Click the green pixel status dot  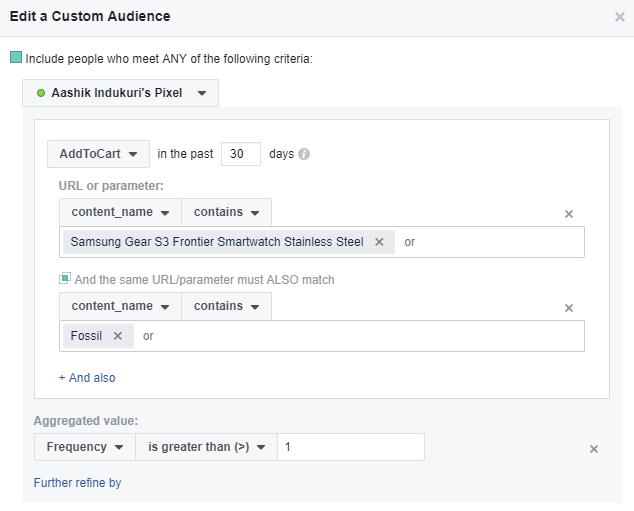41,93
